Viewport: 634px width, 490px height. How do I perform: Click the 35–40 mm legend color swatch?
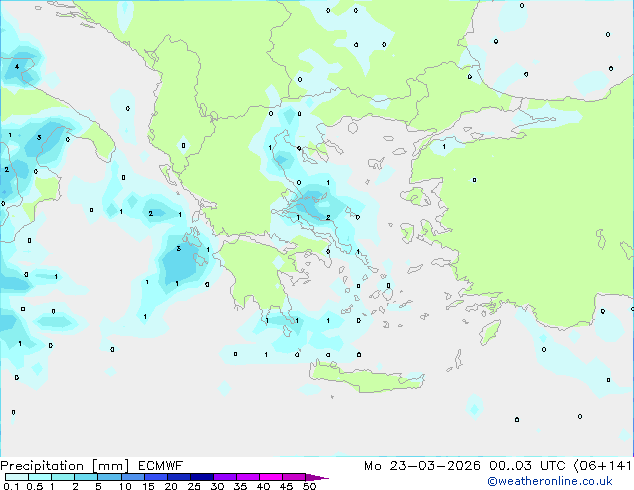(x=248, y=477)
